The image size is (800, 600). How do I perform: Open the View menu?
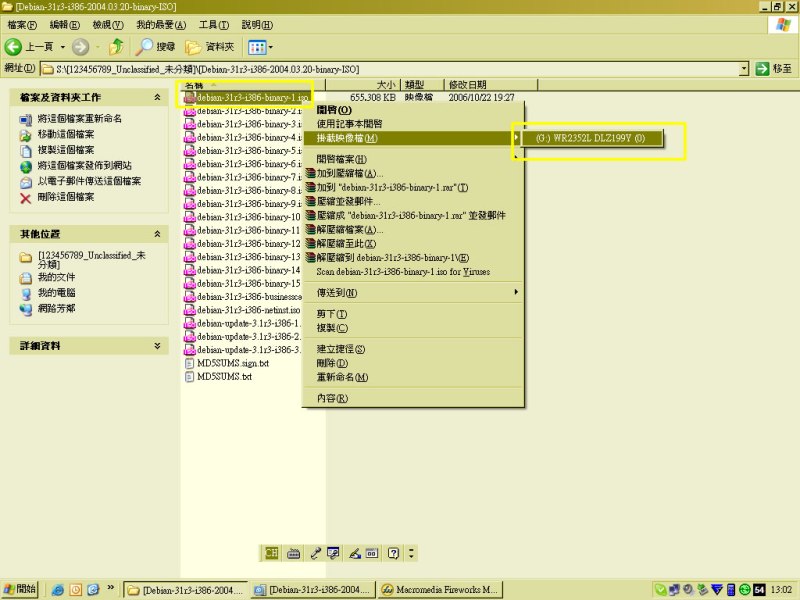pos(108,24)
